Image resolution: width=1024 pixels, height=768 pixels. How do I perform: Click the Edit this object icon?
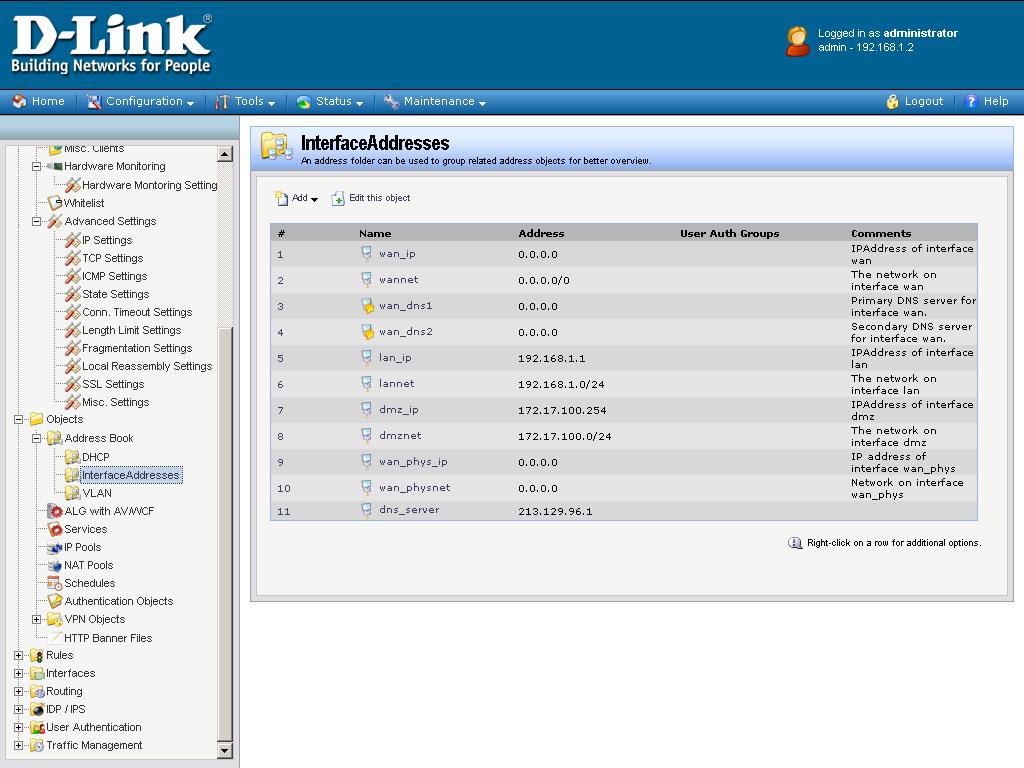point(338,199)
